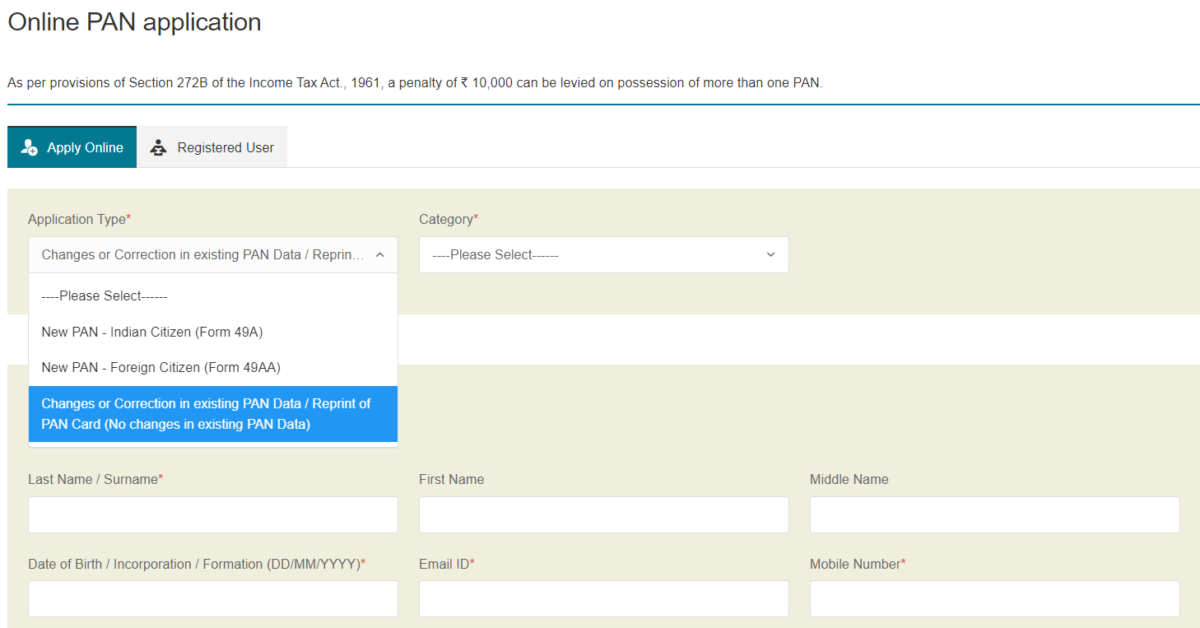Collapse the Application Type dropdown chevron
This screenshot has height=628, width=1200.
[x=380, y=254]
